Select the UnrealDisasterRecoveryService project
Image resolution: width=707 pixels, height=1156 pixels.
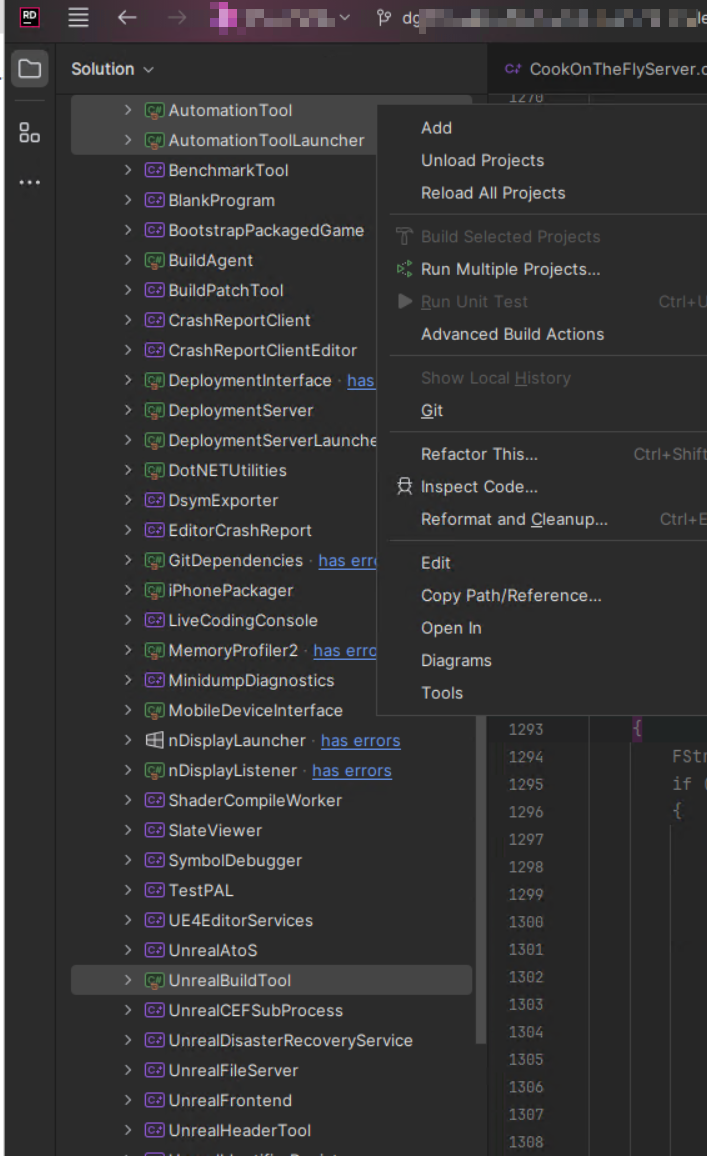pyautogui.click(x=271, y=1040)
